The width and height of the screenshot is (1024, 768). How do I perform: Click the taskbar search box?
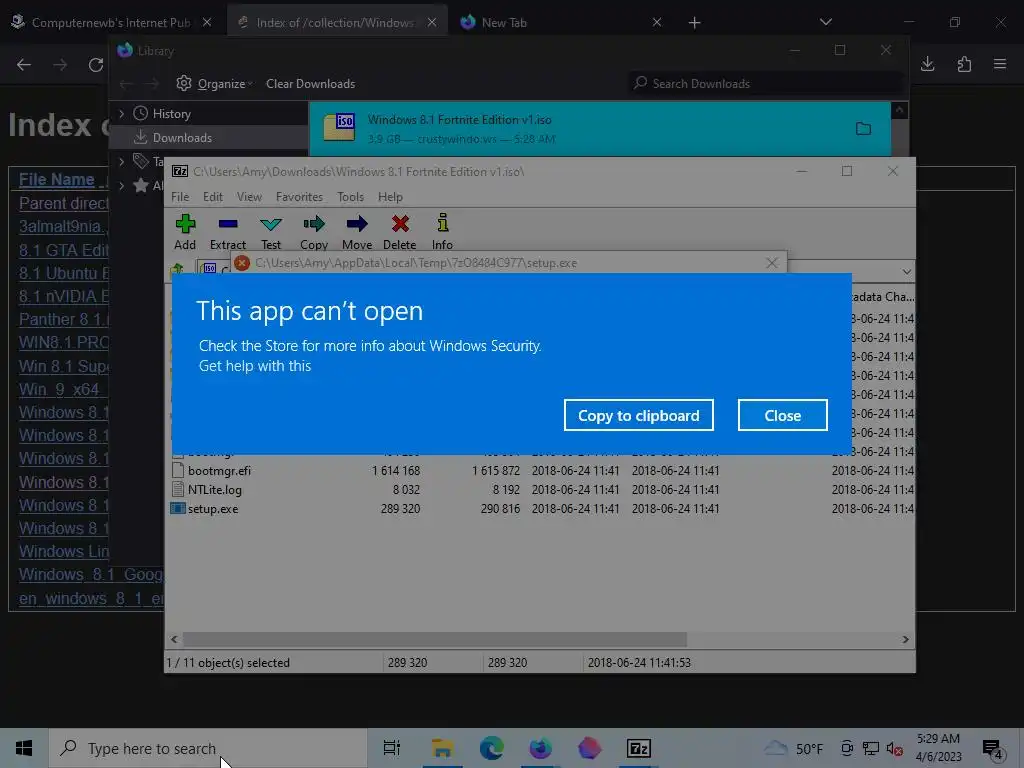tap(208, 748)
